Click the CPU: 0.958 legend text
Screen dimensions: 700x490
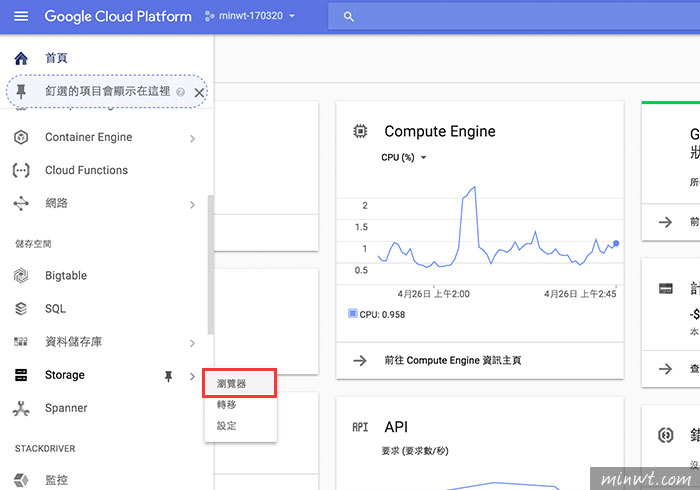382,314
